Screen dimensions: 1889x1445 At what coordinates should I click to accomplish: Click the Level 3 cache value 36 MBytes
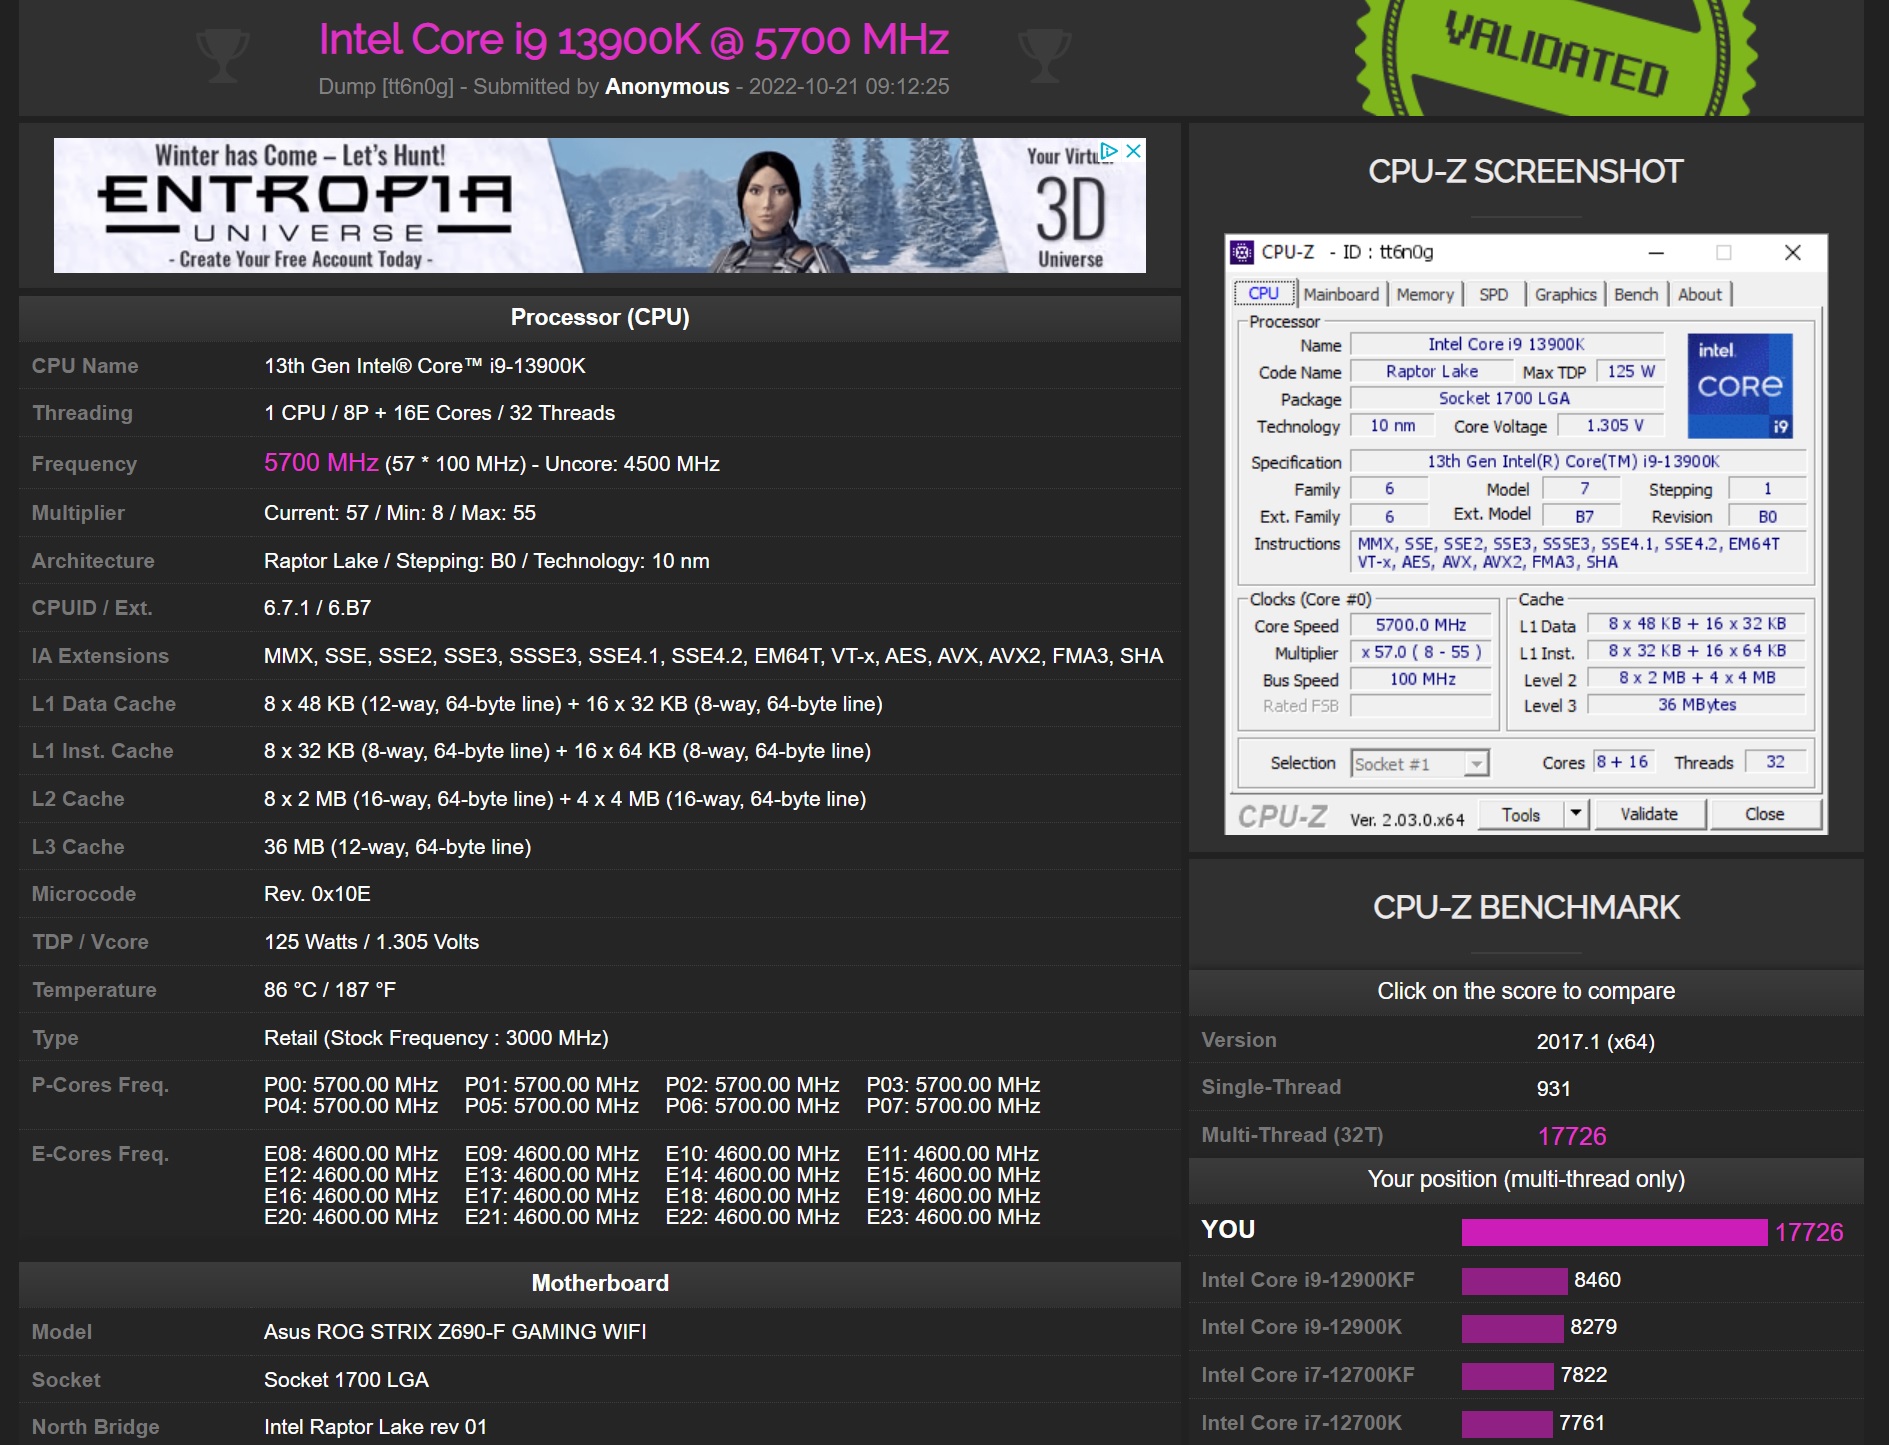(x=1696, y=705)
